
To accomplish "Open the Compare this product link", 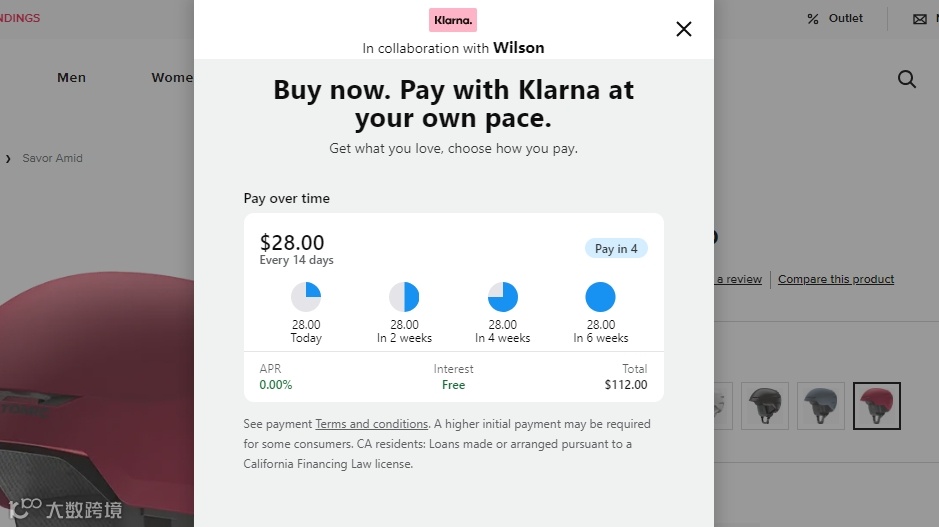I will point(836,279).
